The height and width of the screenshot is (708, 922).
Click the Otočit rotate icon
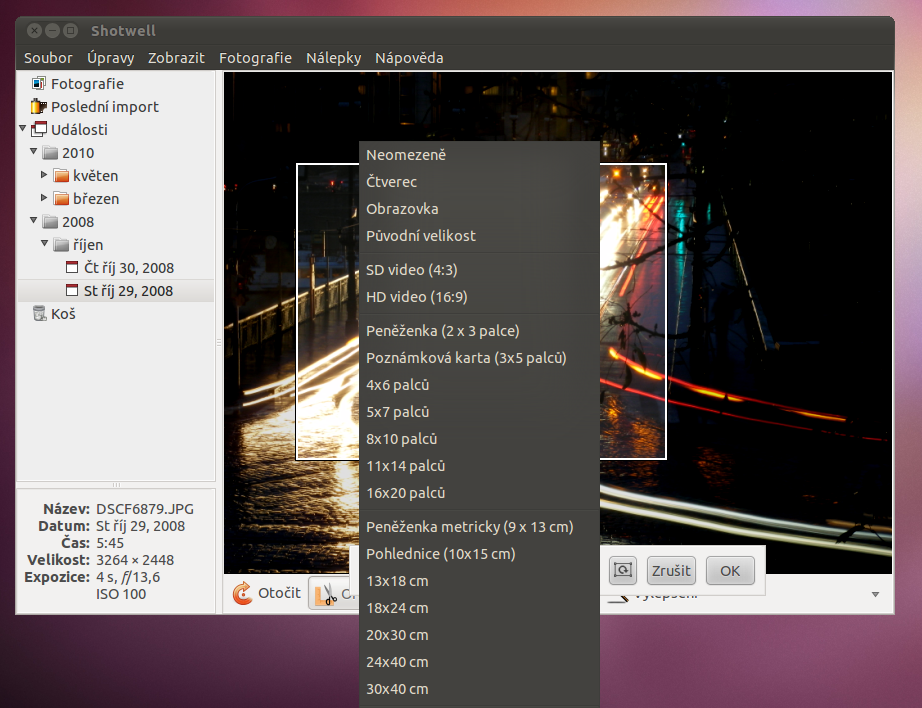pos(242,594)
